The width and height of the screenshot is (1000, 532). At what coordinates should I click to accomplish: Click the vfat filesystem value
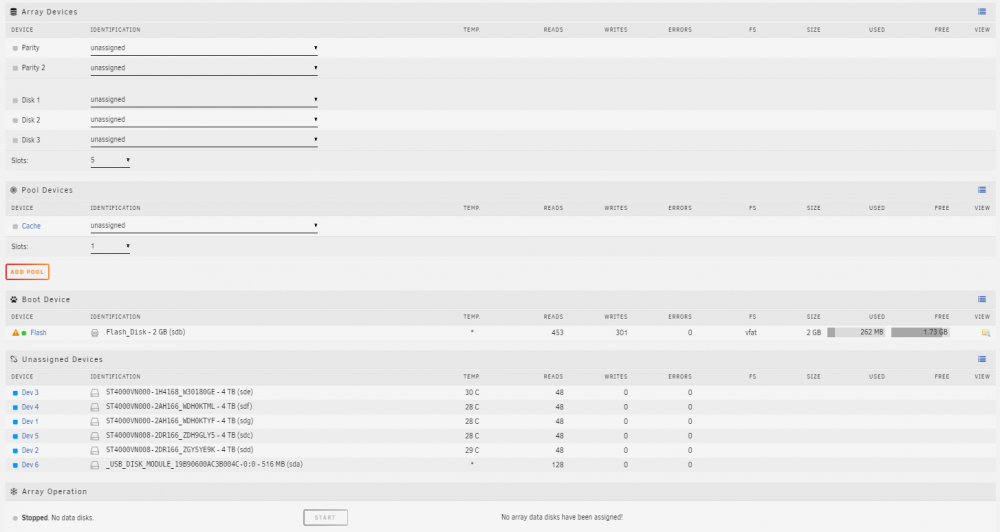coord(751,332)
